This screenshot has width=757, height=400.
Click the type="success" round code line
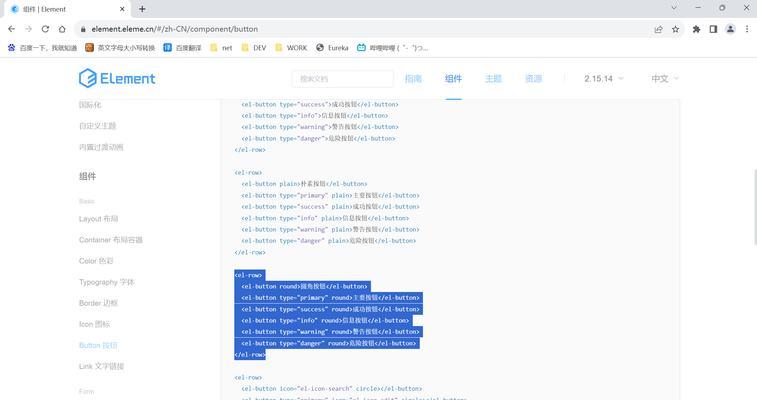(x=330, y=309)
